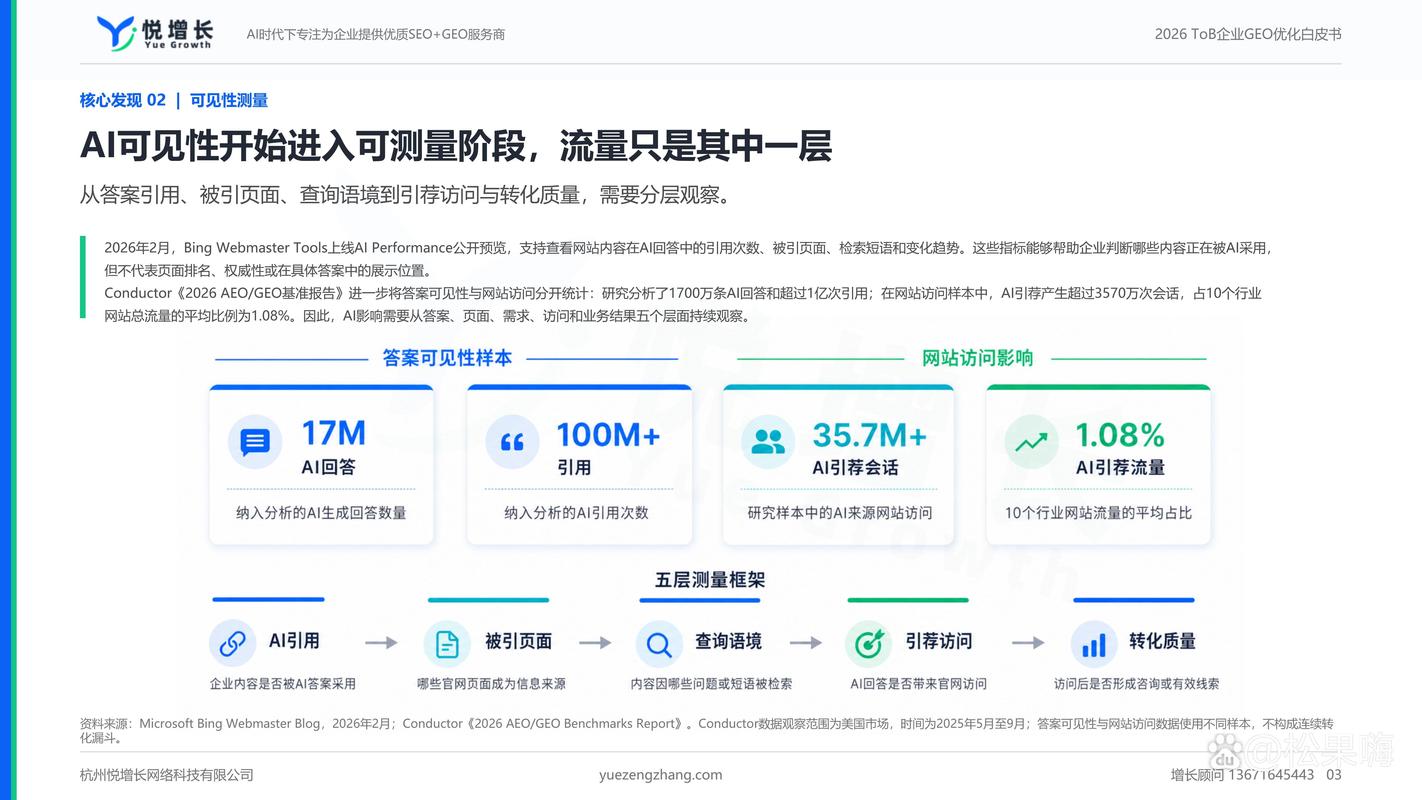This screenshot has width=1422, height=800.
Task: Click the 增长顾问 13671645443 phone number
Action: (1242, 775)
